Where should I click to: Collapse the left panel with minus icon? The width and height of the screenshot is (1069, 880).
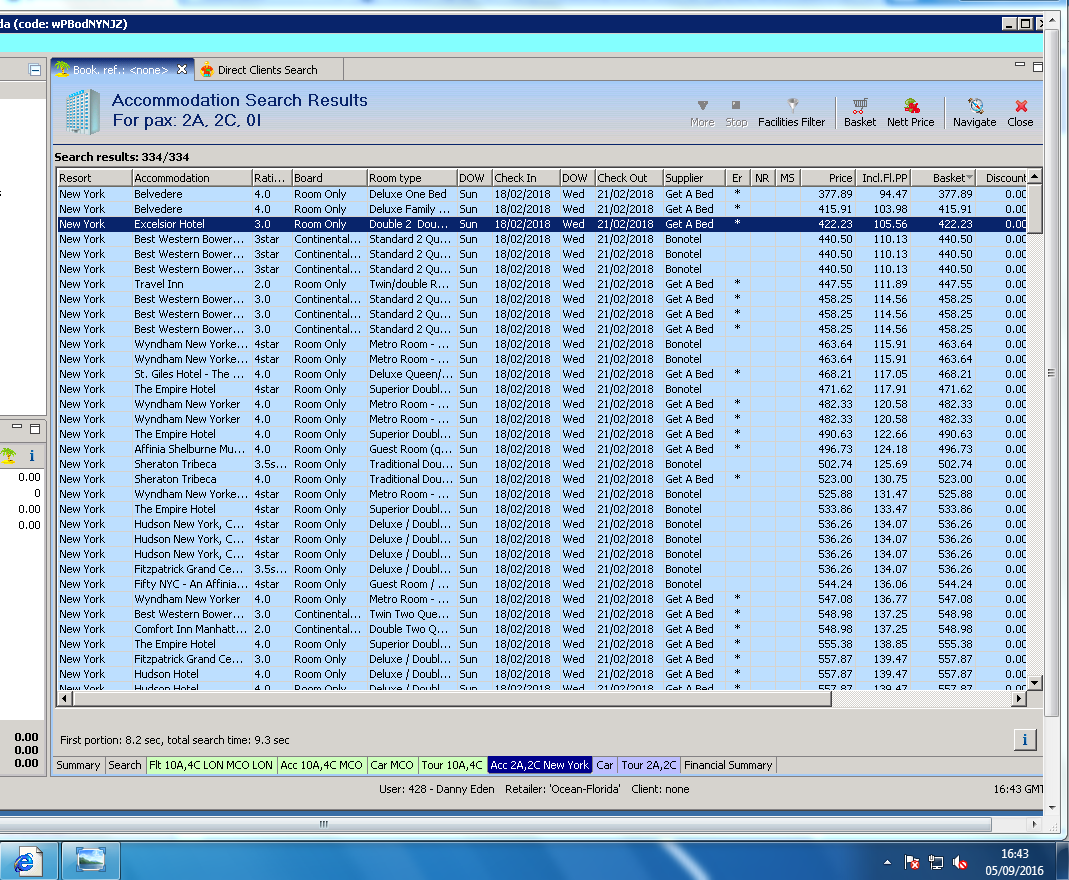[x=35, y=70]
